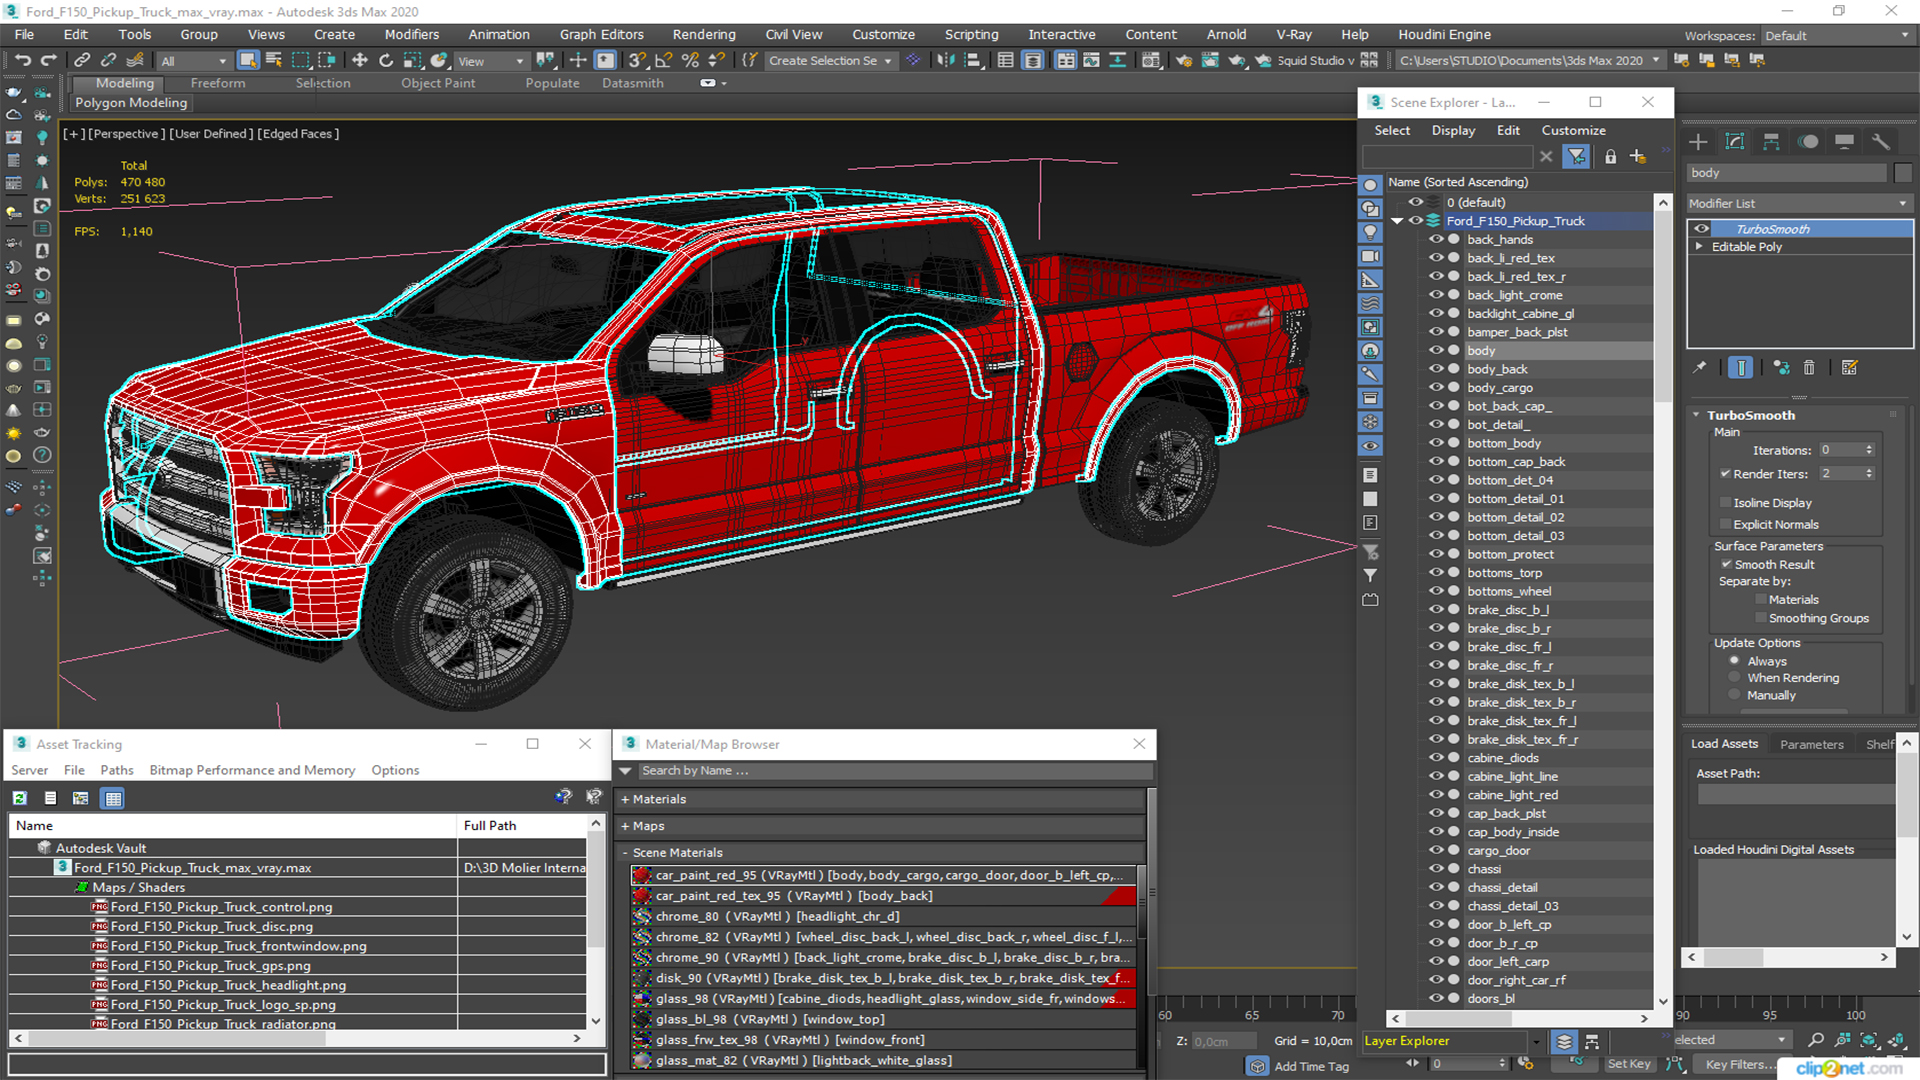Image resolution: width=1920 pixels, height=1080 pixels.
Task: Open the Rendering menu
Action: [x=704, y=35]
